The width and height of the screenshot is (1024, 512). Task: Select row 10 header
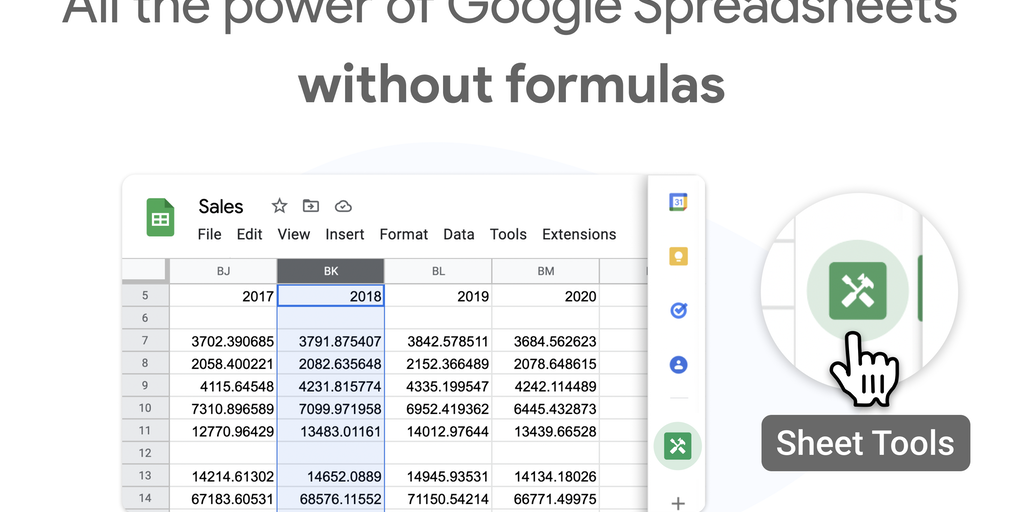click(145, 408)
